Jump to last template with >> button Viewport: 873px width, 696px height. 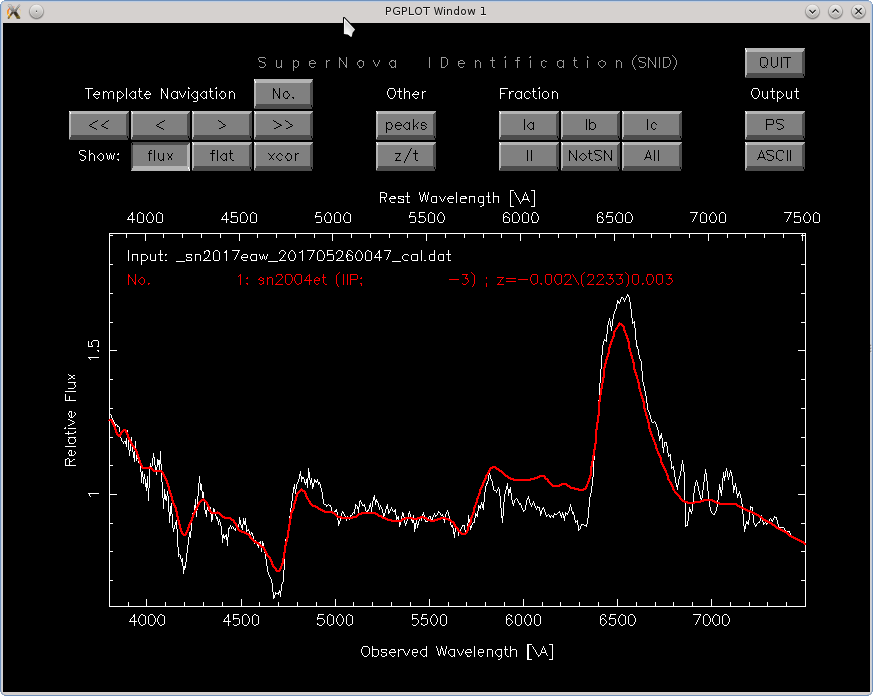283,125
